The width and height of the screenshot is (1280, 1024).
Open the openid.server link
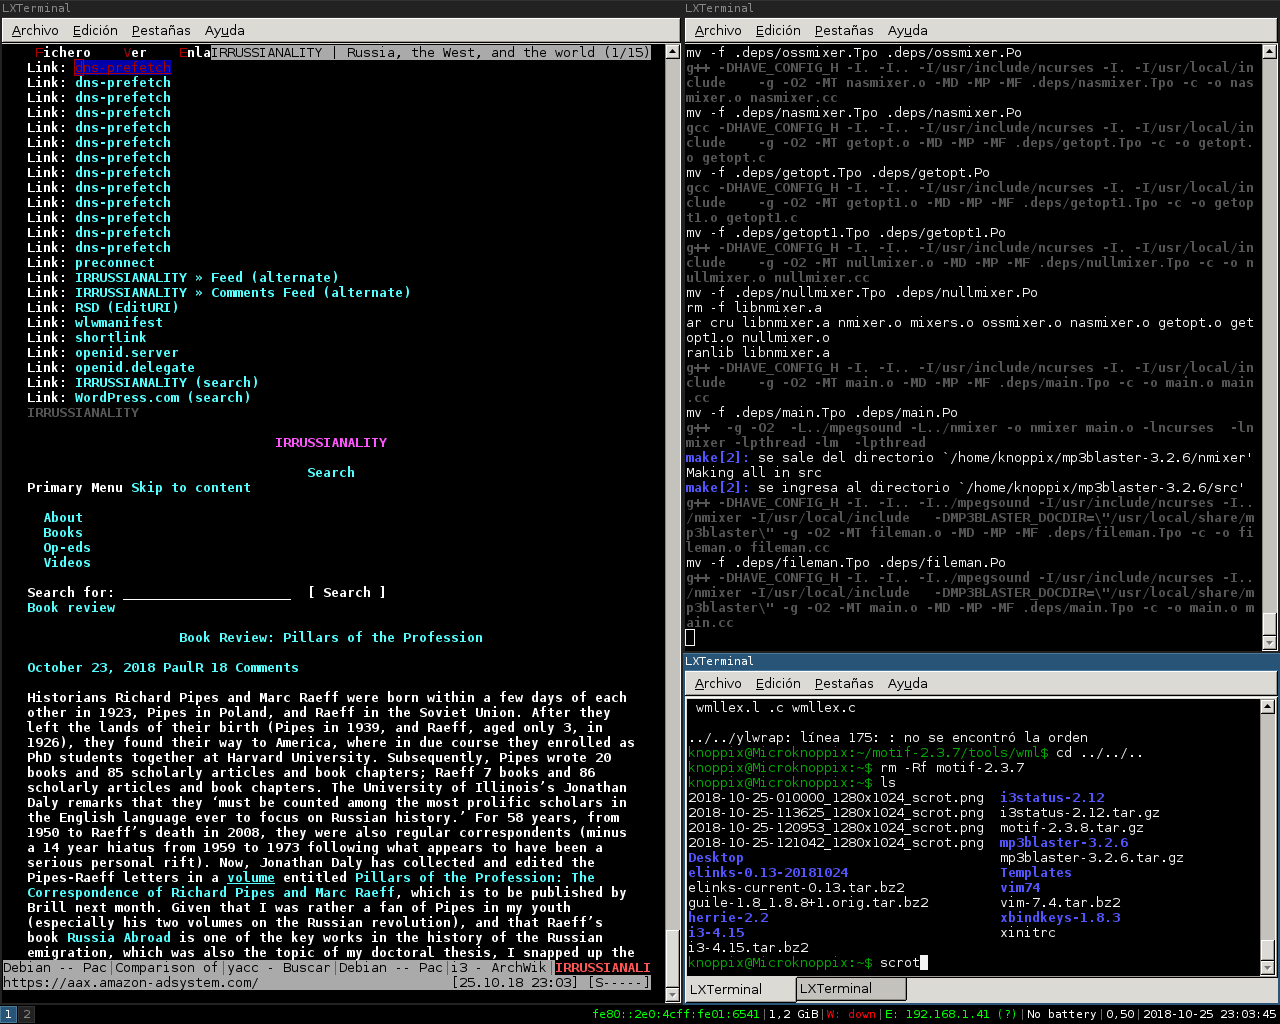(127, 352)
